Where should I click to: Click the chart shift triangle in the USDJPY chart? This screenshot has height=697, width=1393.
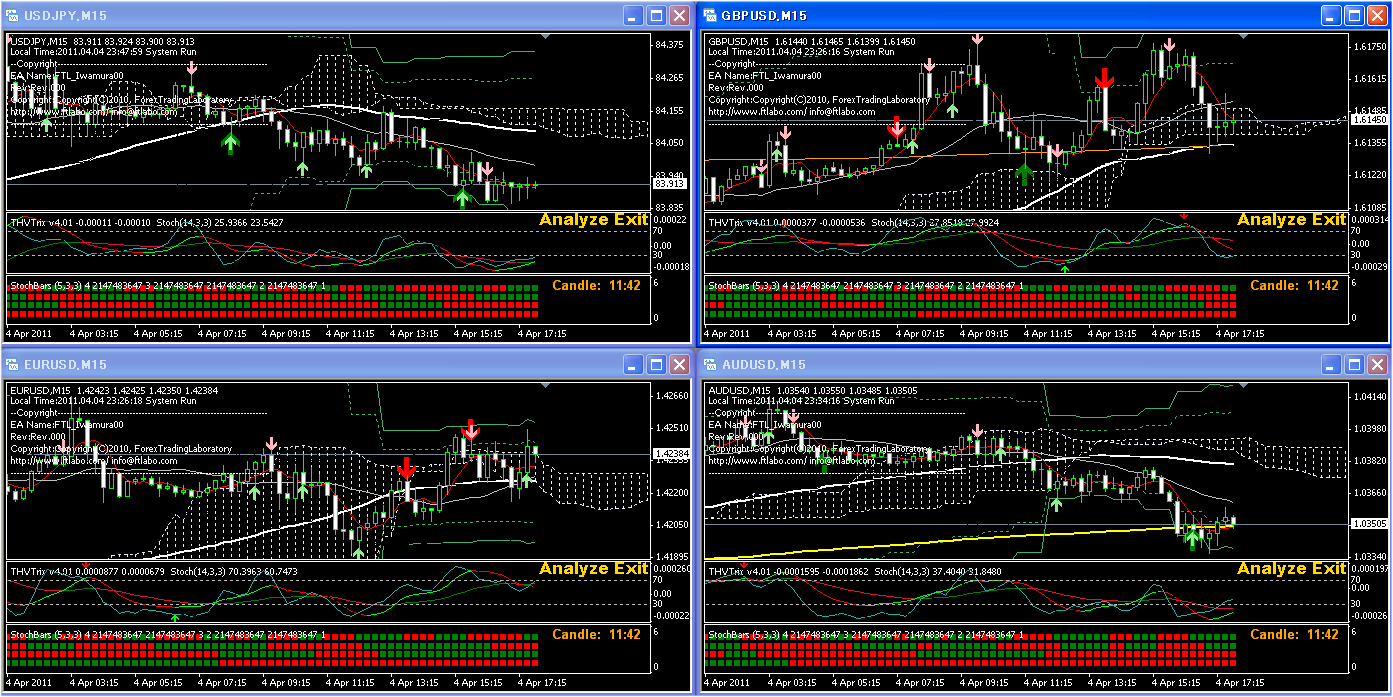(543, 37)
